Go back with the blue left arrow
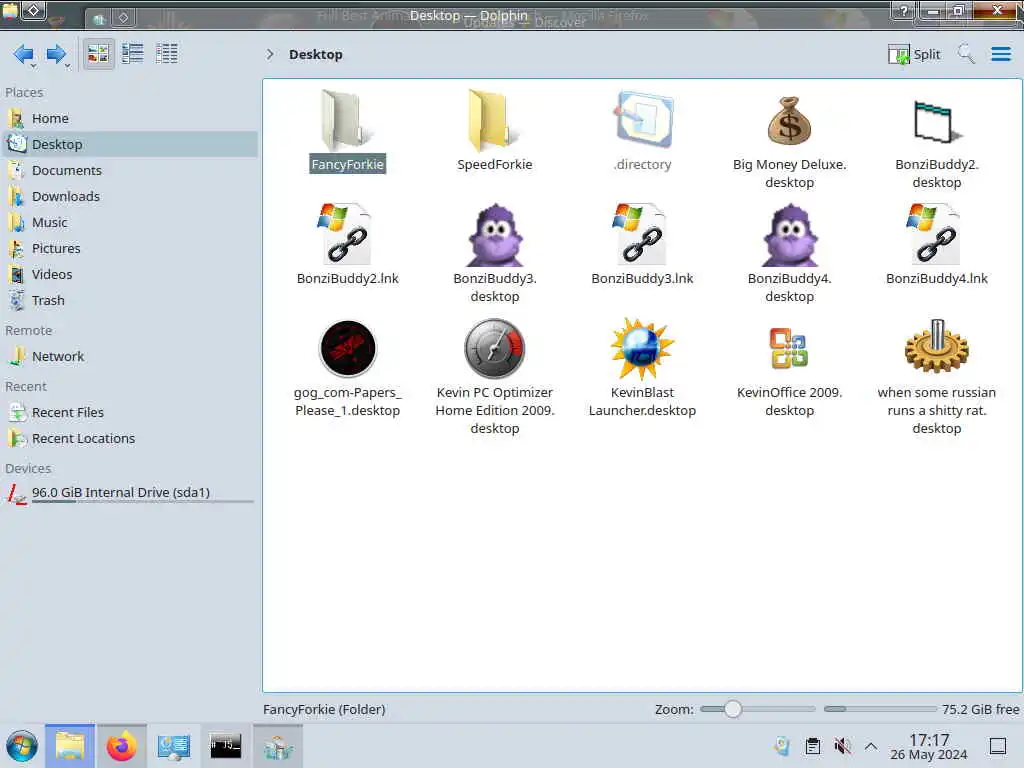This screenshot has width=1024, height=768. 24,54
